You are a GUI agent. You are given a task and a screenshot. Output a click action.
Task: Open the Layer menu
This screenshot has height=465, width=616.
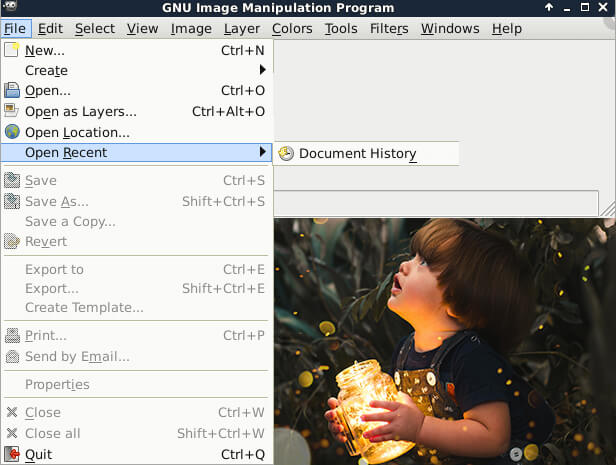point(242,28)
